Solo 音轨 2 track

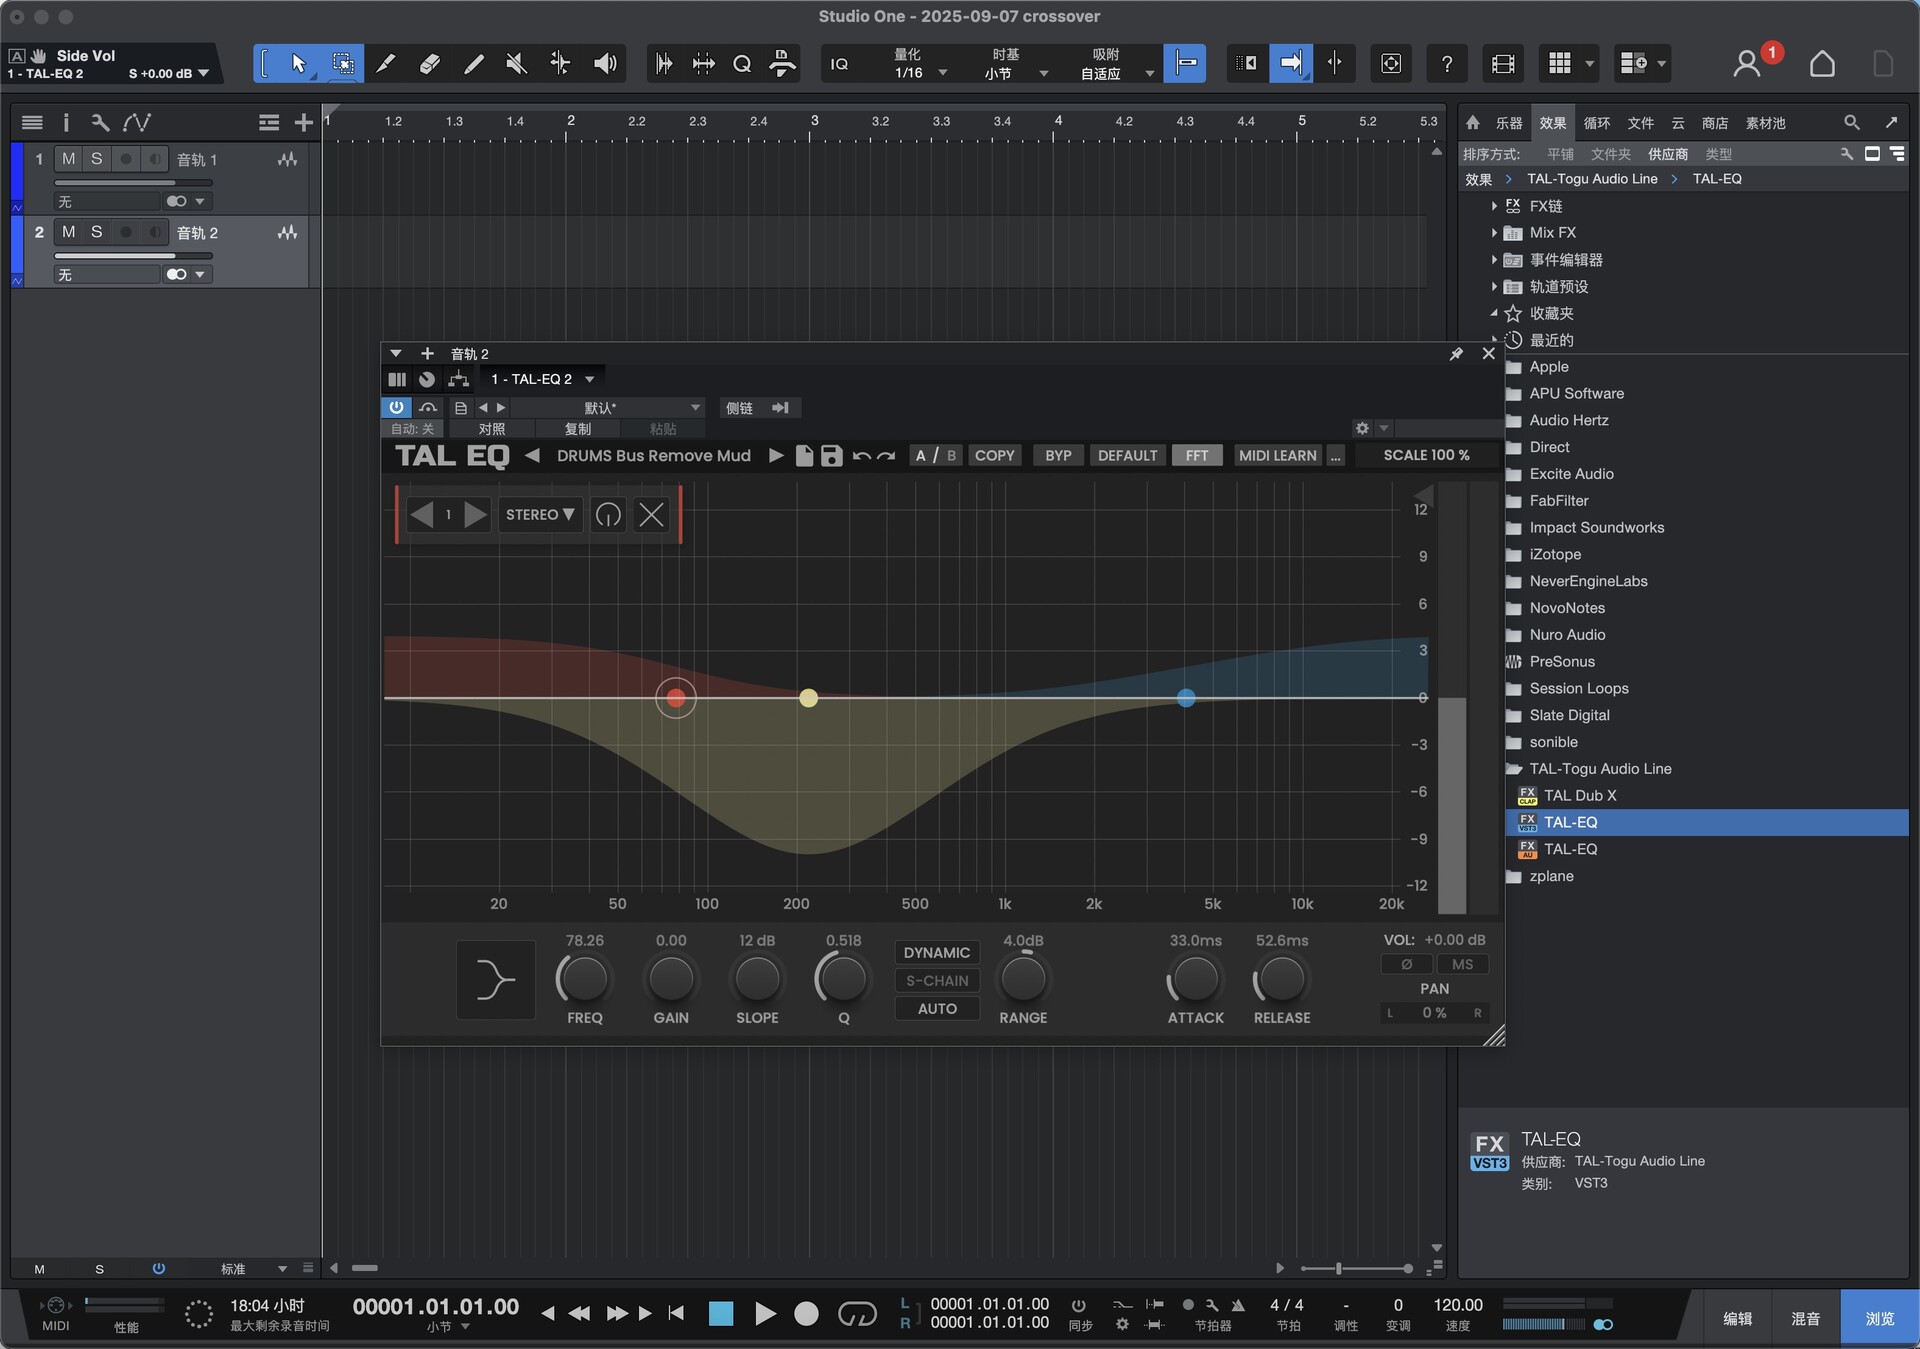[96, 232]
